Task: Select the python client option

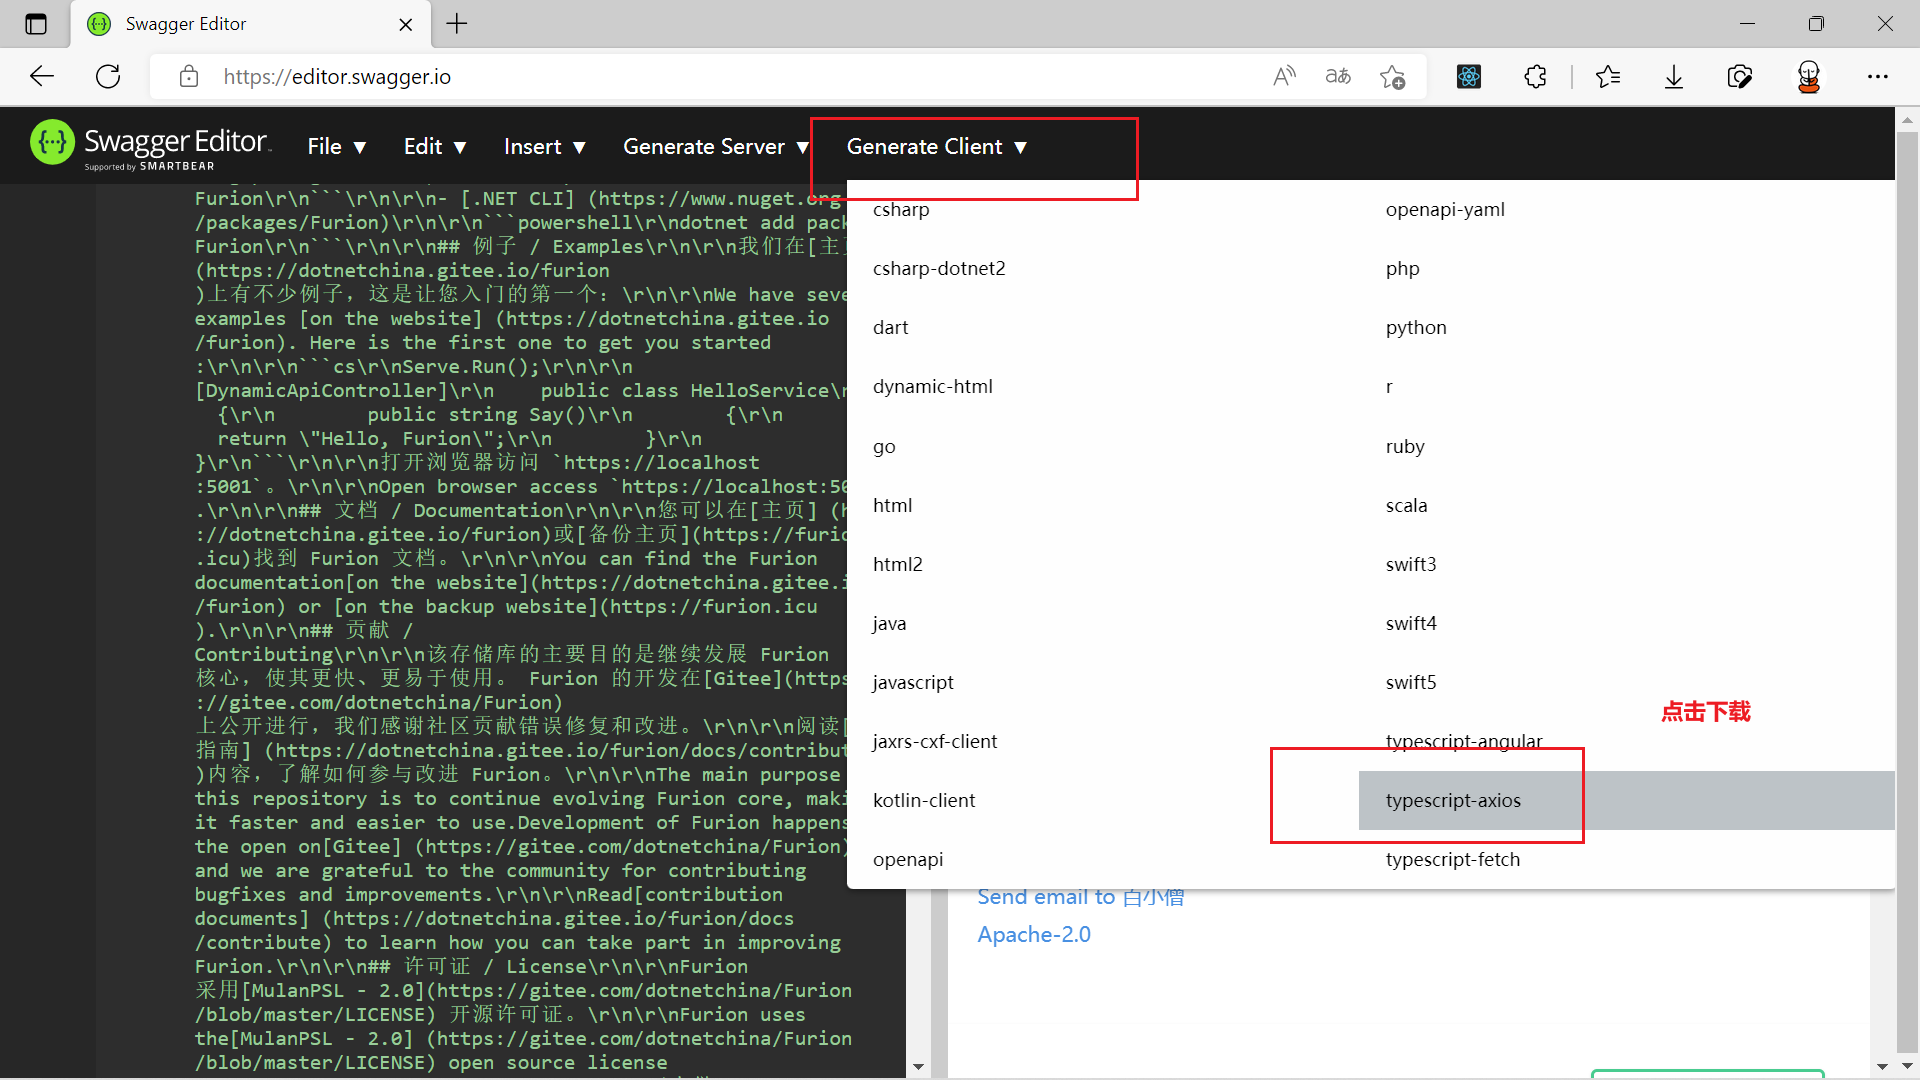Action: [1416, 327]
